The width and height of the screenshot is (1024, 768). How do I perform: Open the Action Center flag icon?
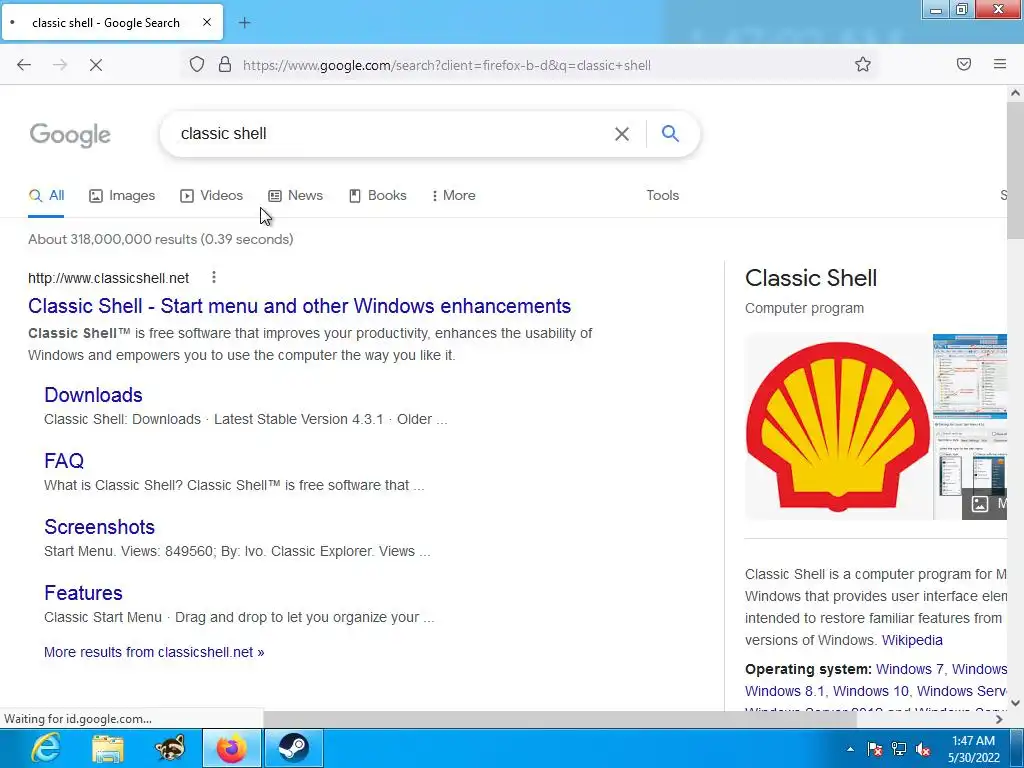[874, 749]
